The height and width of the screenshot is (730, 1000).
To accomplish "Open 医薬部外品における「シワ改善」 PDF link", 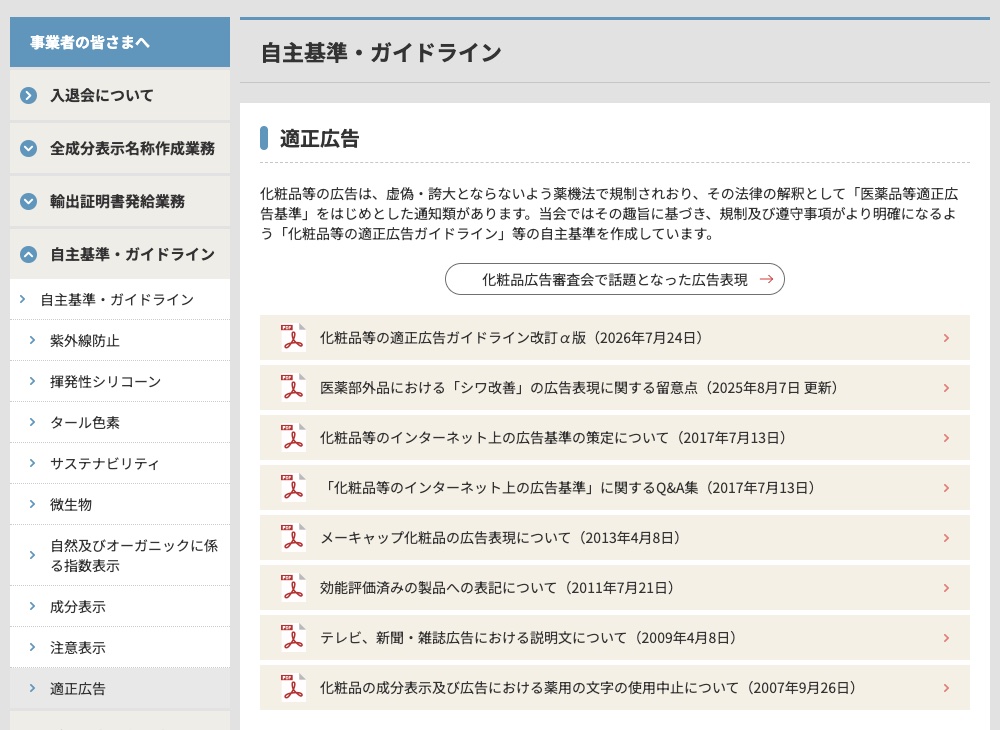I will 615,388.
